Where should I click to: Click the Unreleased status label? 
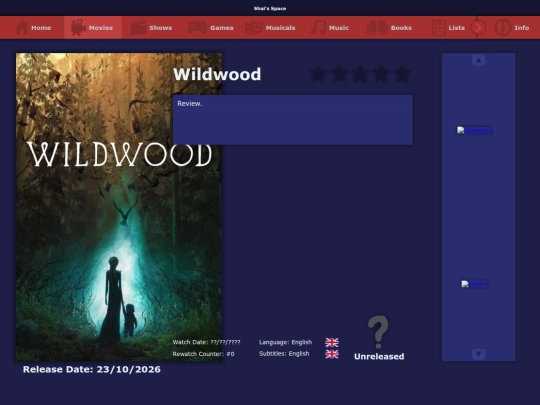click(x=379, y=356)
